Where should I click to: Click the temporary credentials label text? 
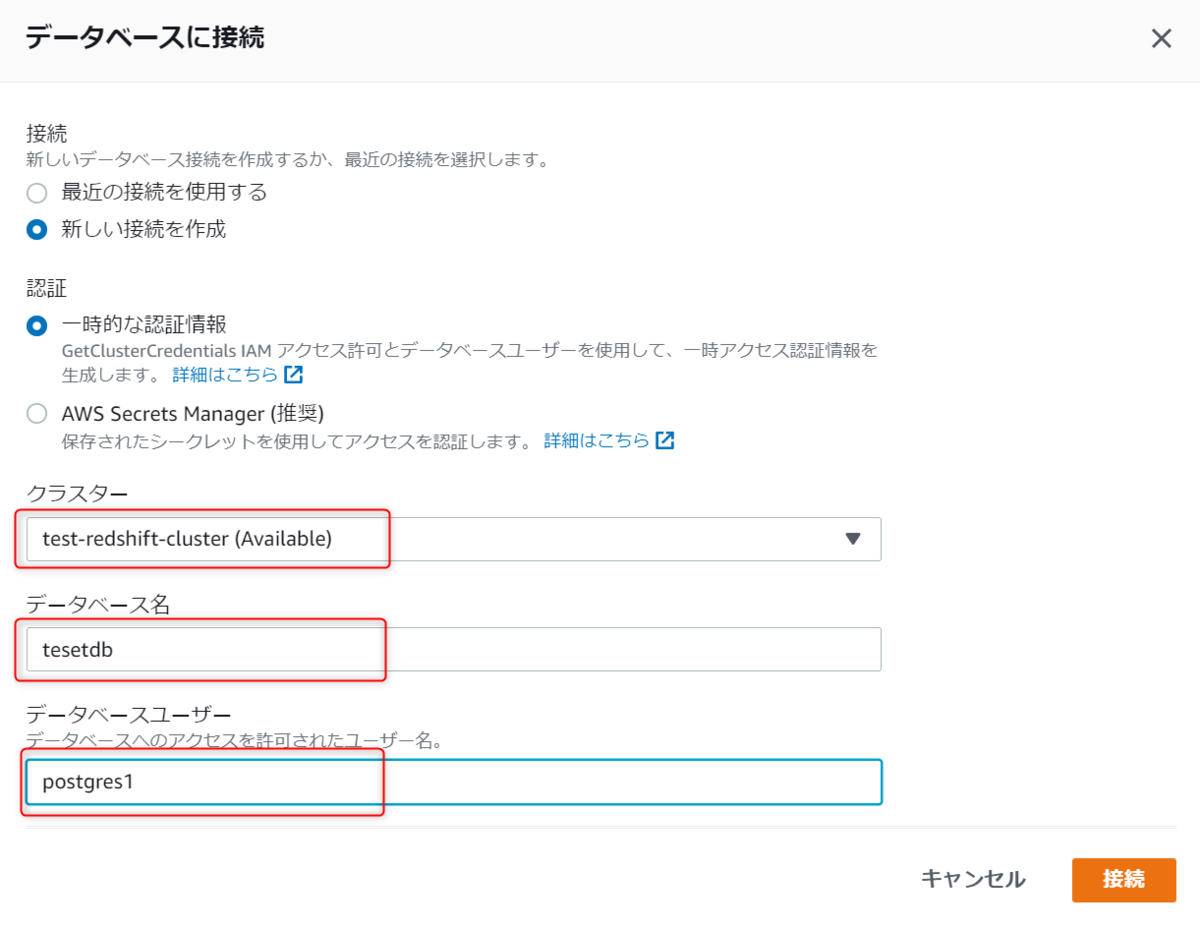144,325
